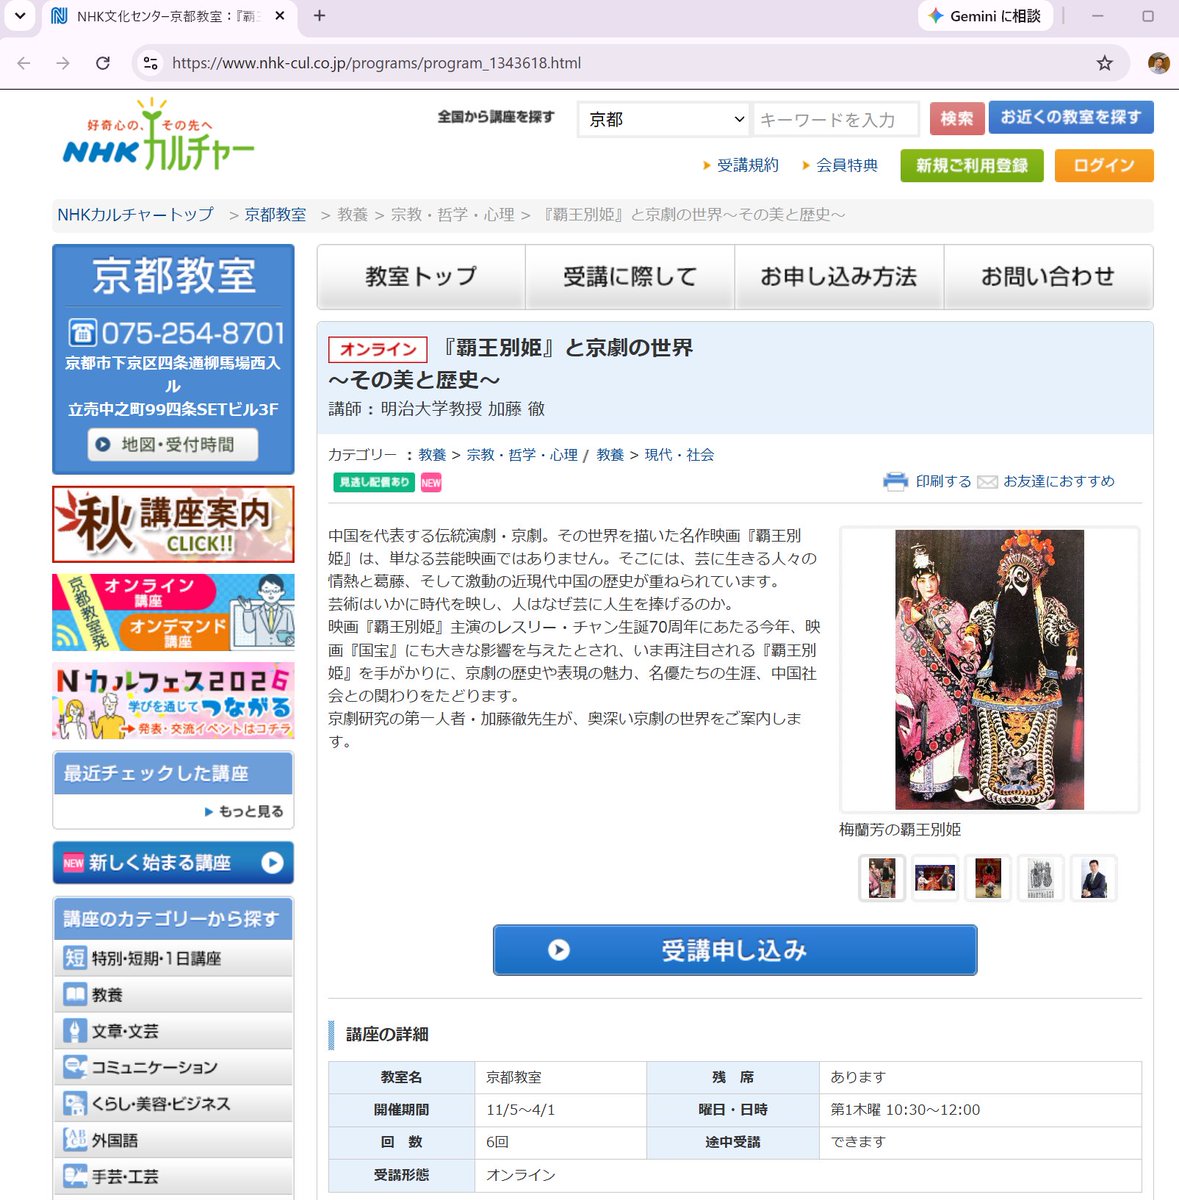Open the tab search chevron button
The height and width of the screenshot is (1200, 1179).
[19, 16]
